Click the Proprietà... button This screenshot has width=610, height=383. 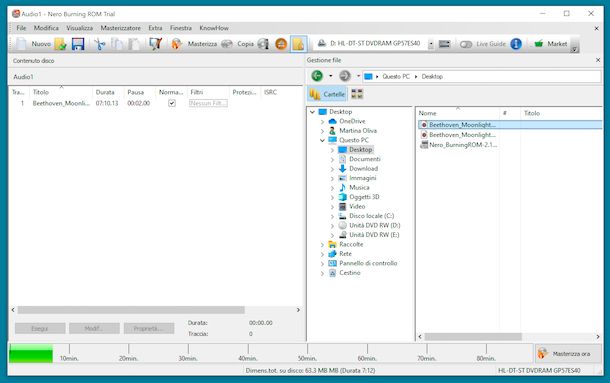point(149,329)
